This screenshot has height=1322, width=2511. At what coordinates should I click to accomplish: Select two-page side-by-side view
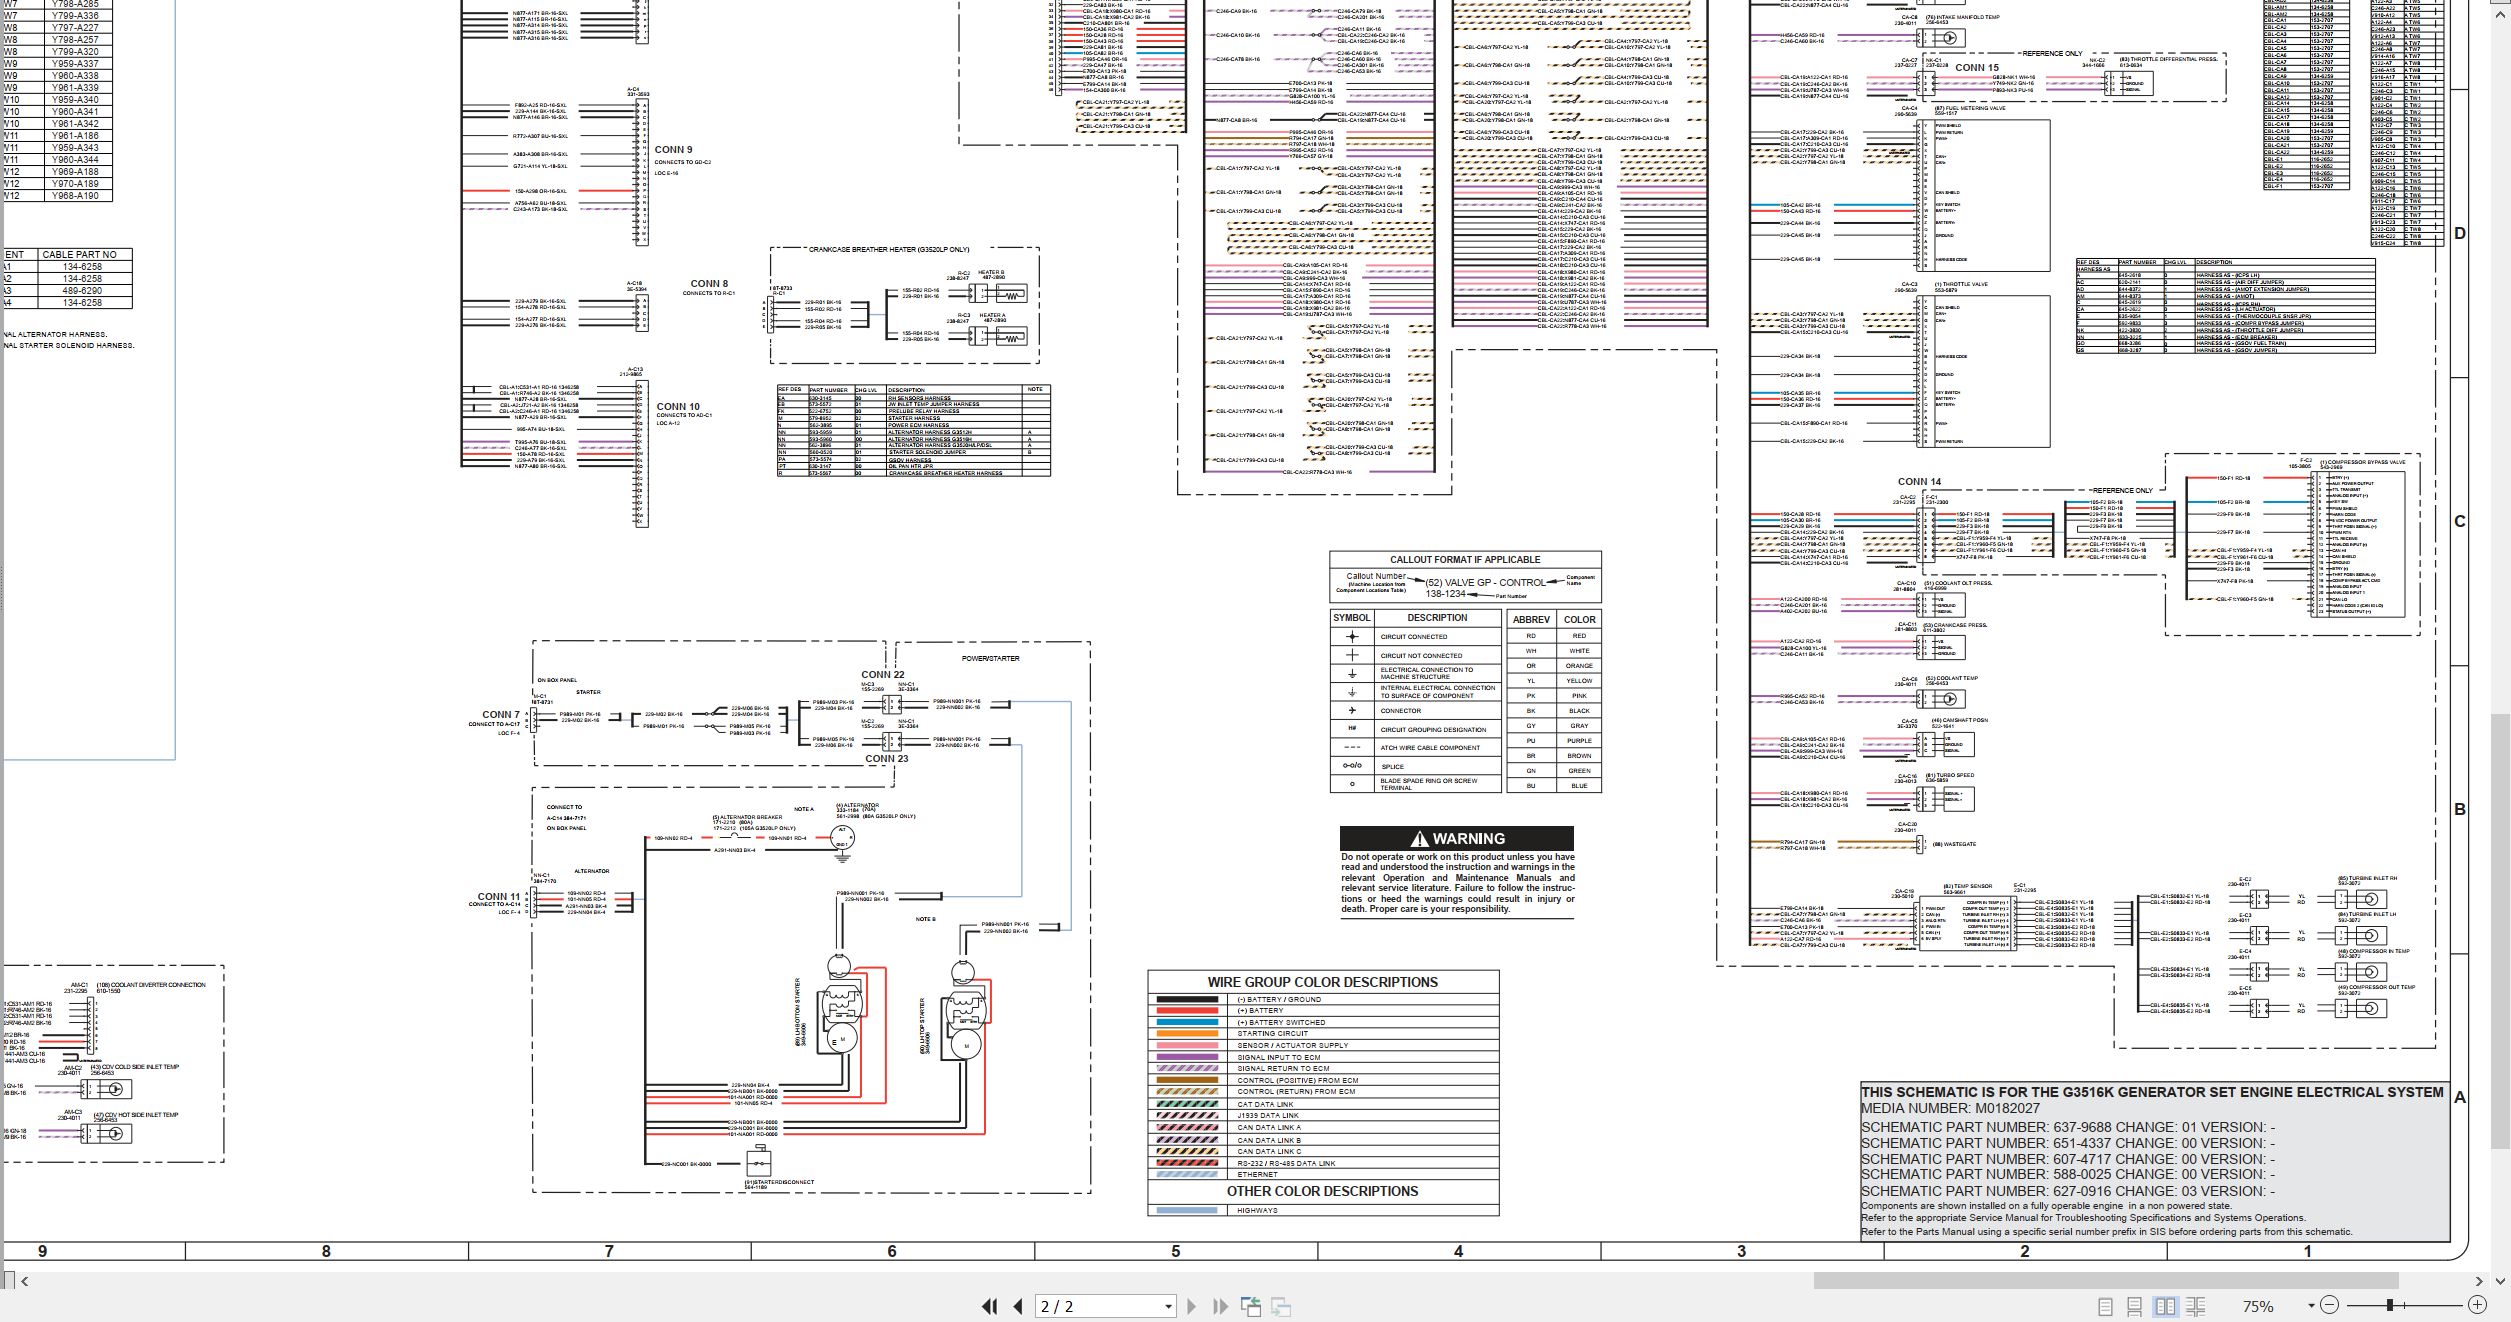coord(2165,1306)
